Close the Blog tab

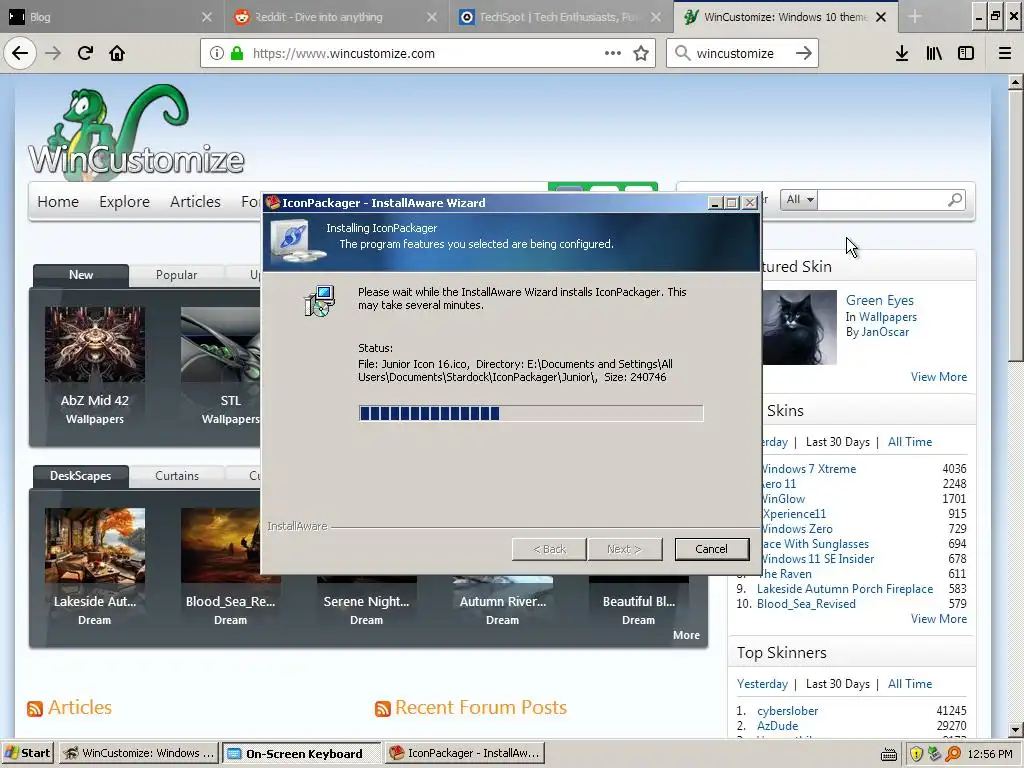207,17
